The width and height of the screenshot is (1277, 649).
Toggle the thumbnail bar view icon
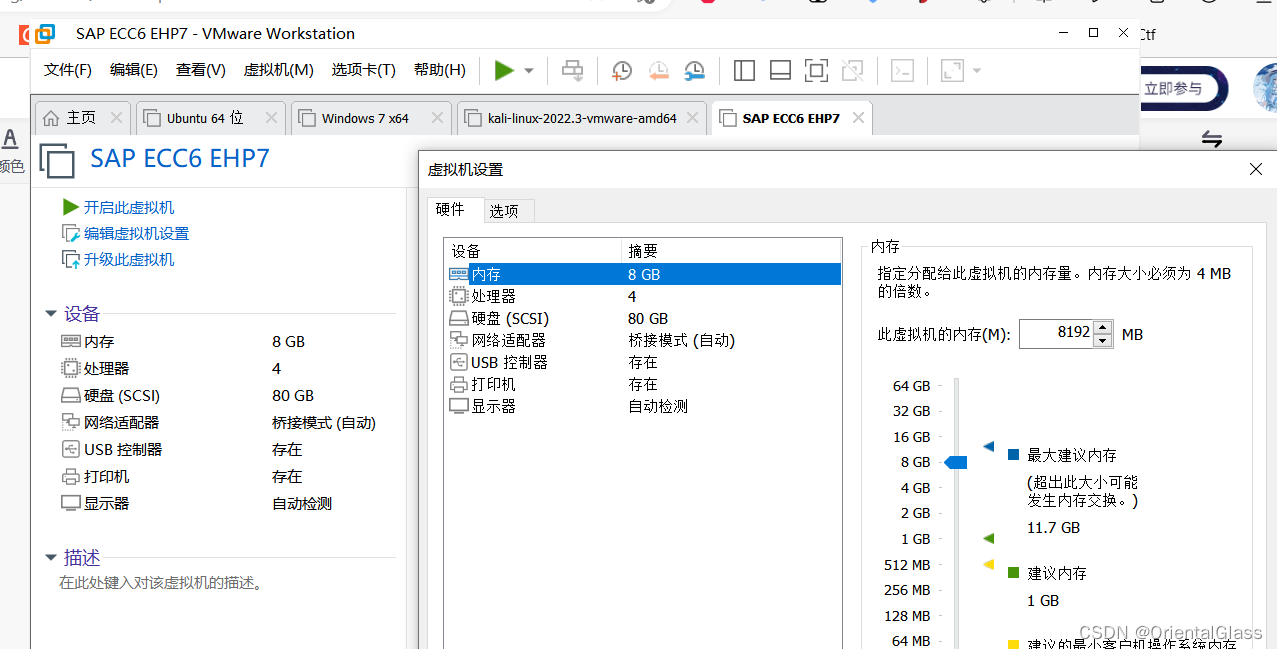point(780,70)
